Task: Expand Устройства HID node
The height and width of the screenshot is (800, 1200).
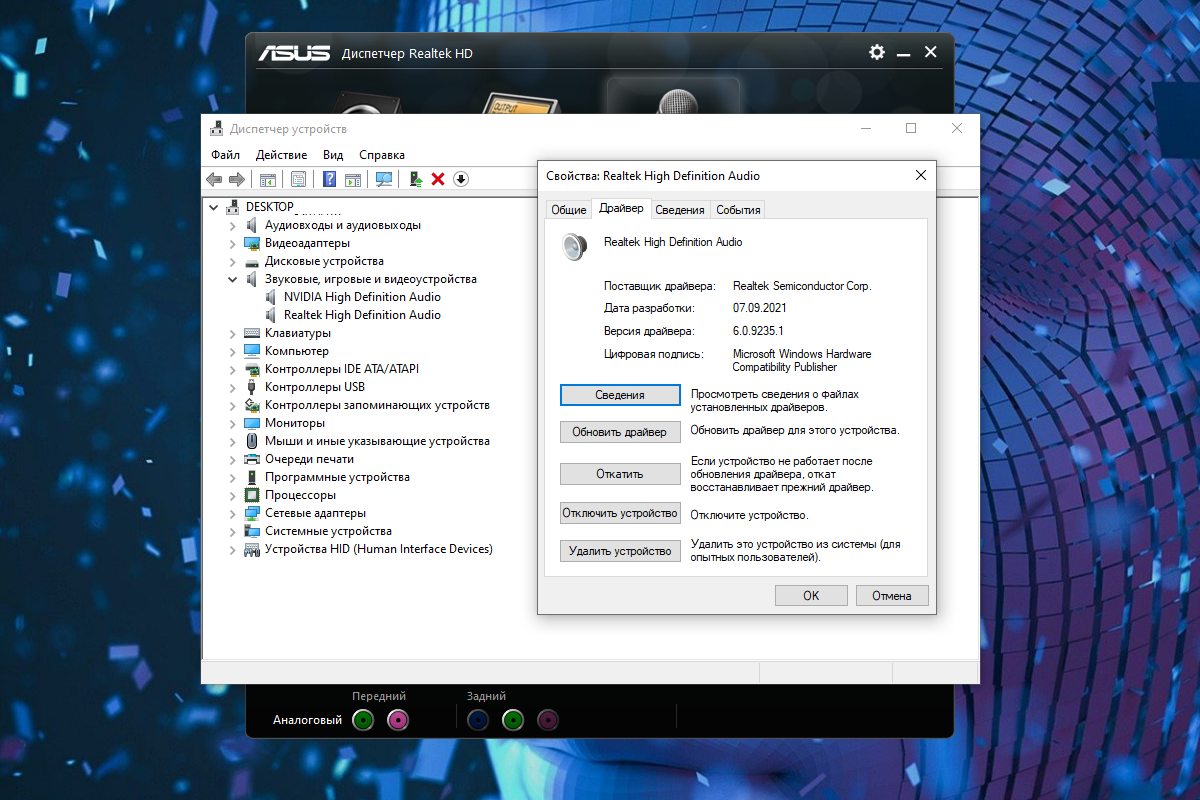Action: (x=233, y=549)
